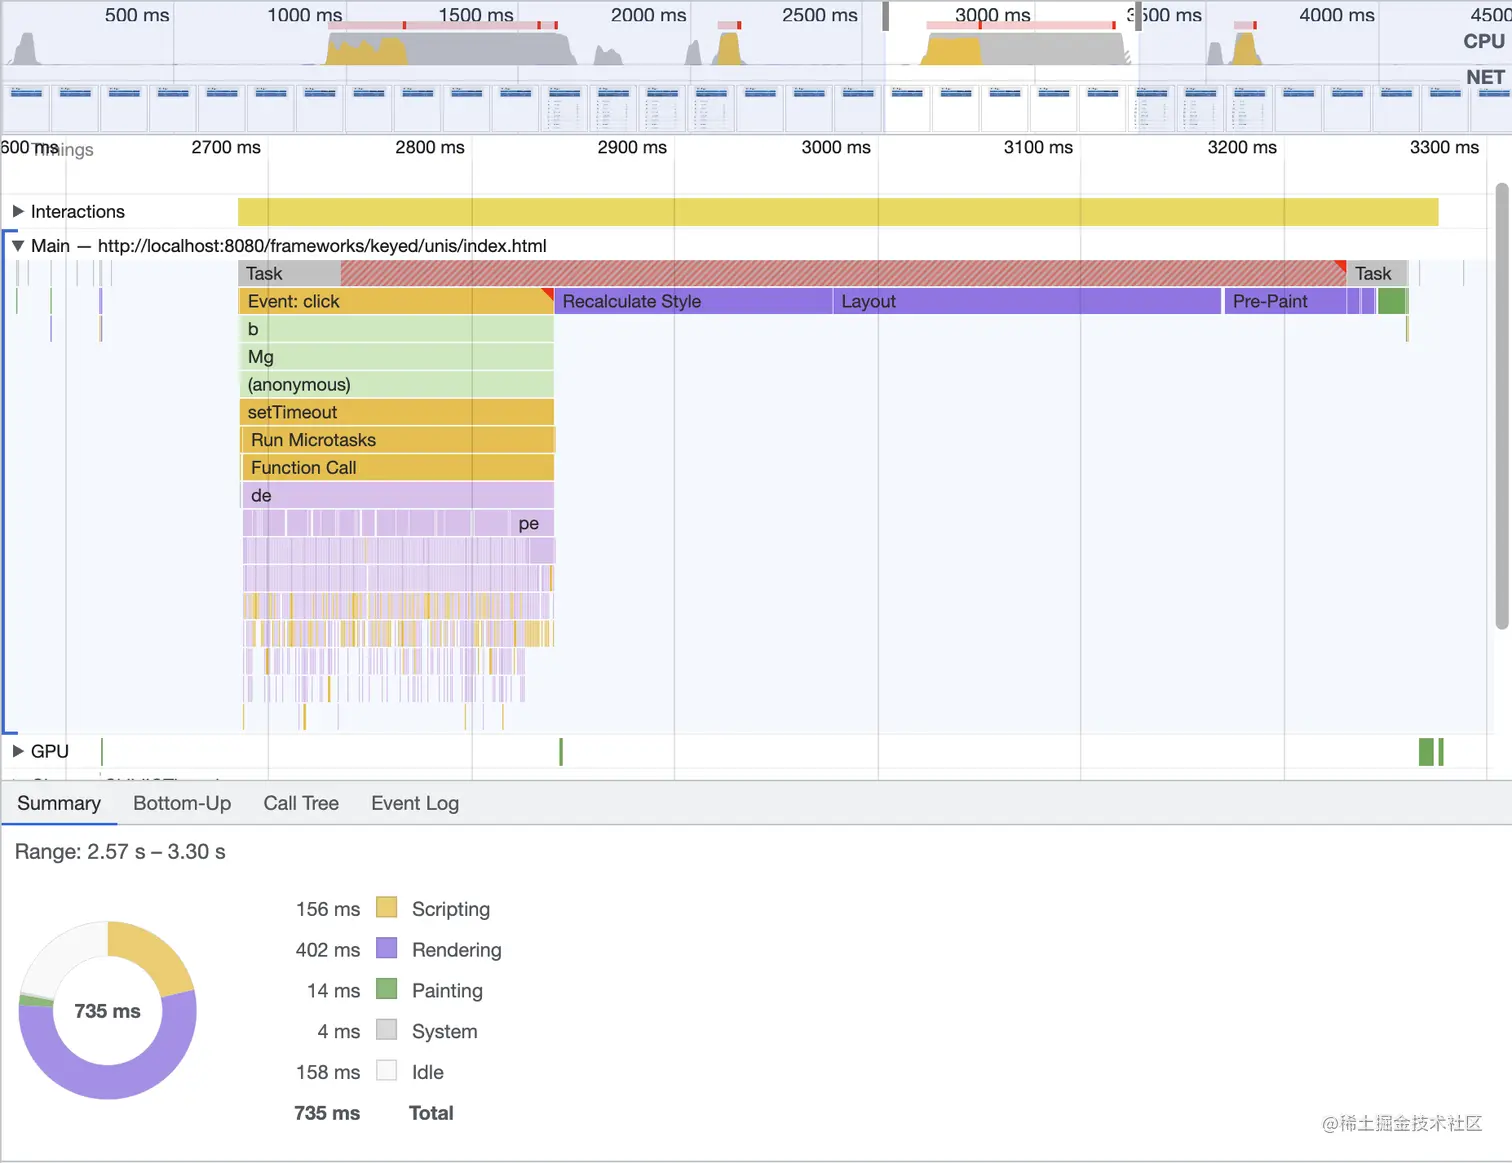
Task: Select the (anonymous) function entry
Action: [396, 385]
